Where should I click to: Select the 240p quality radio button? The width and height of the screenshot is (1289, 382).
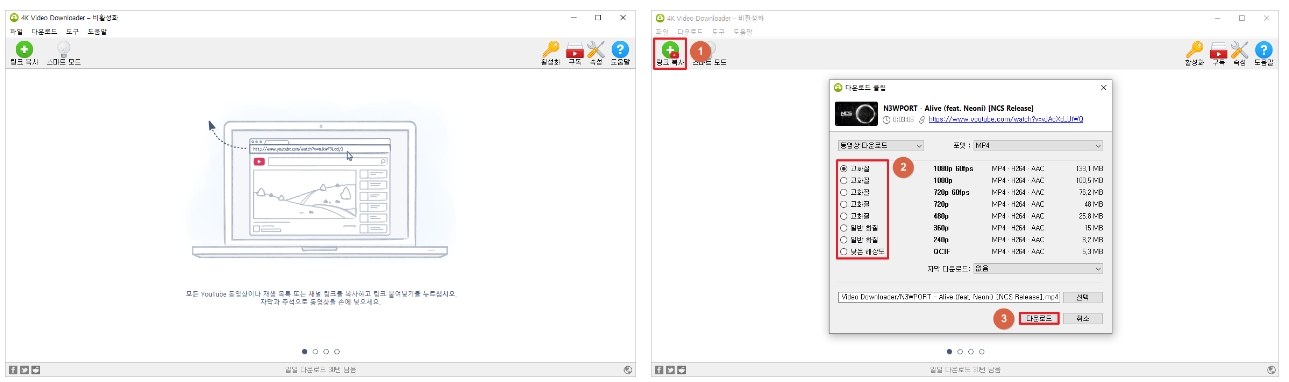(845, 240)
